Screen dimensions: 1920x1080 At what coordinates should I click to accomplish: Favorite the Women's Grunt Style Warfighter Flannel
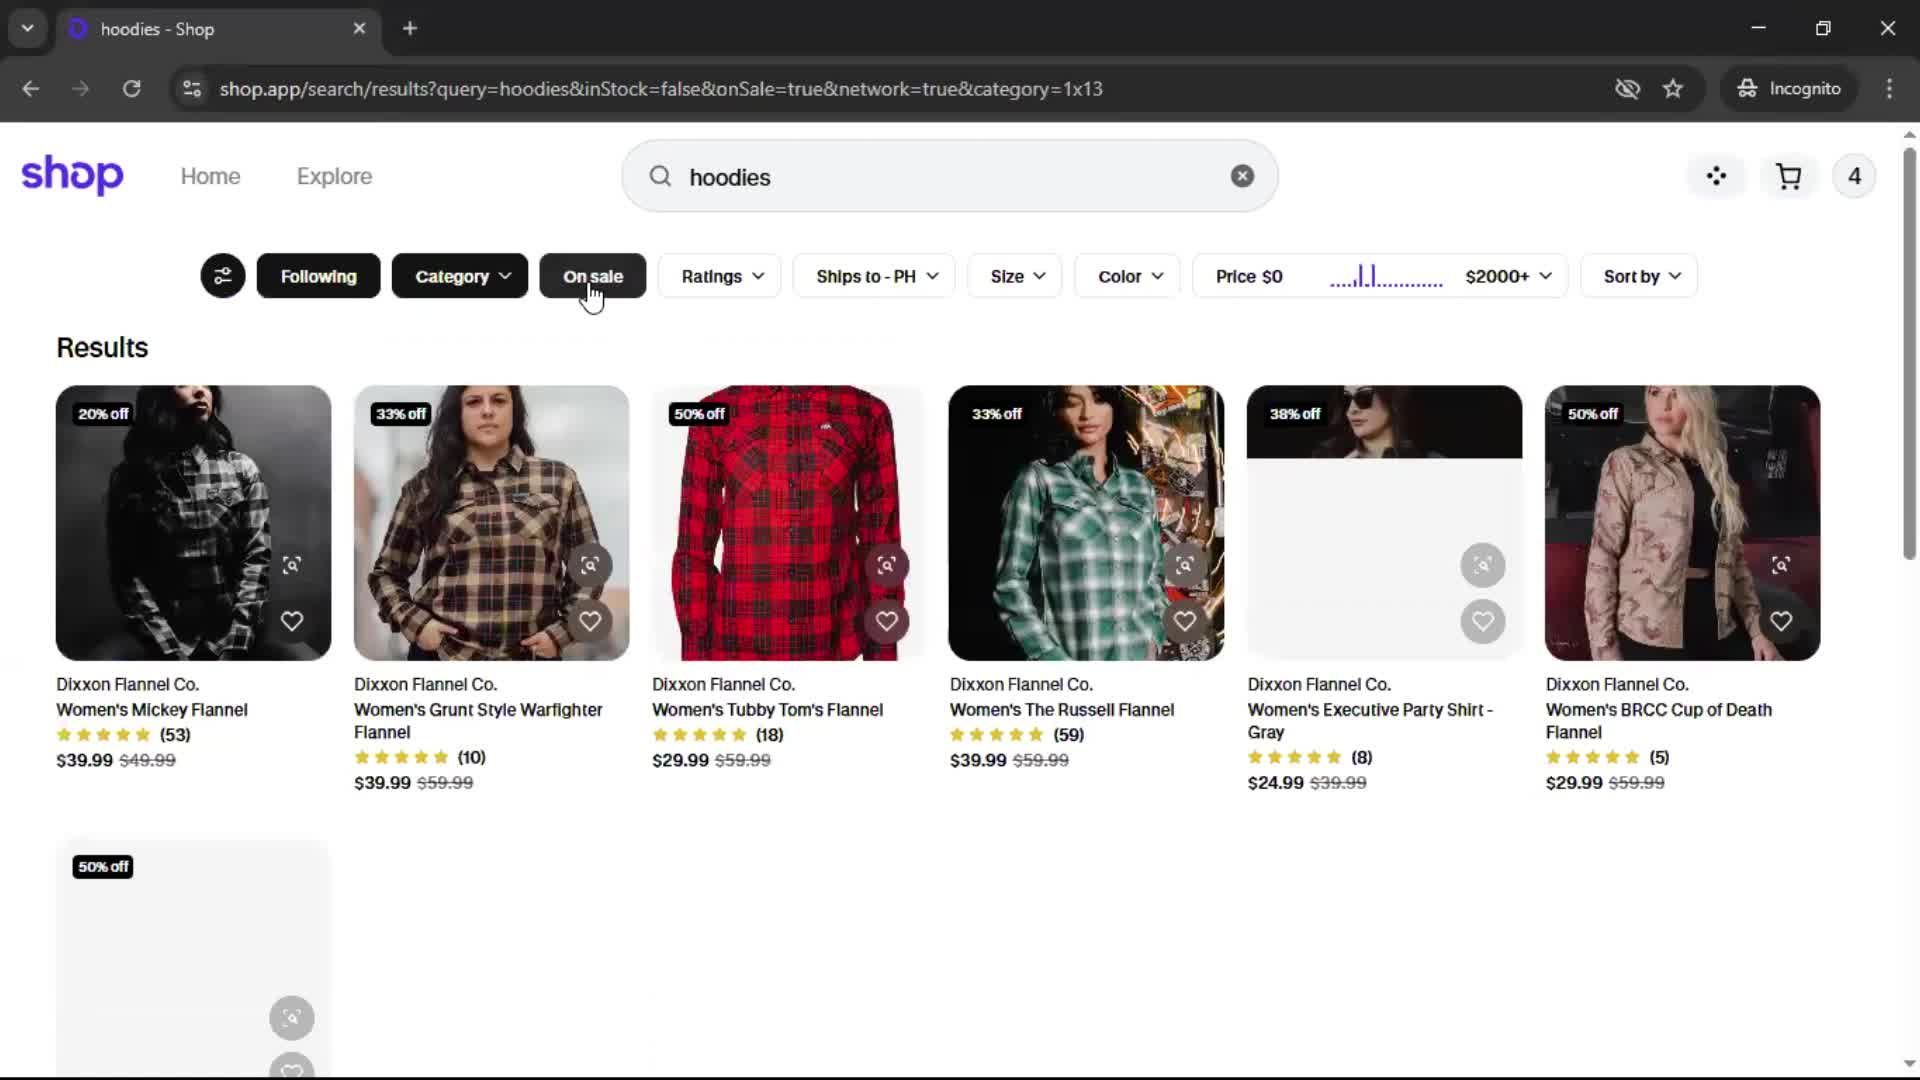[x=590, y=621]
